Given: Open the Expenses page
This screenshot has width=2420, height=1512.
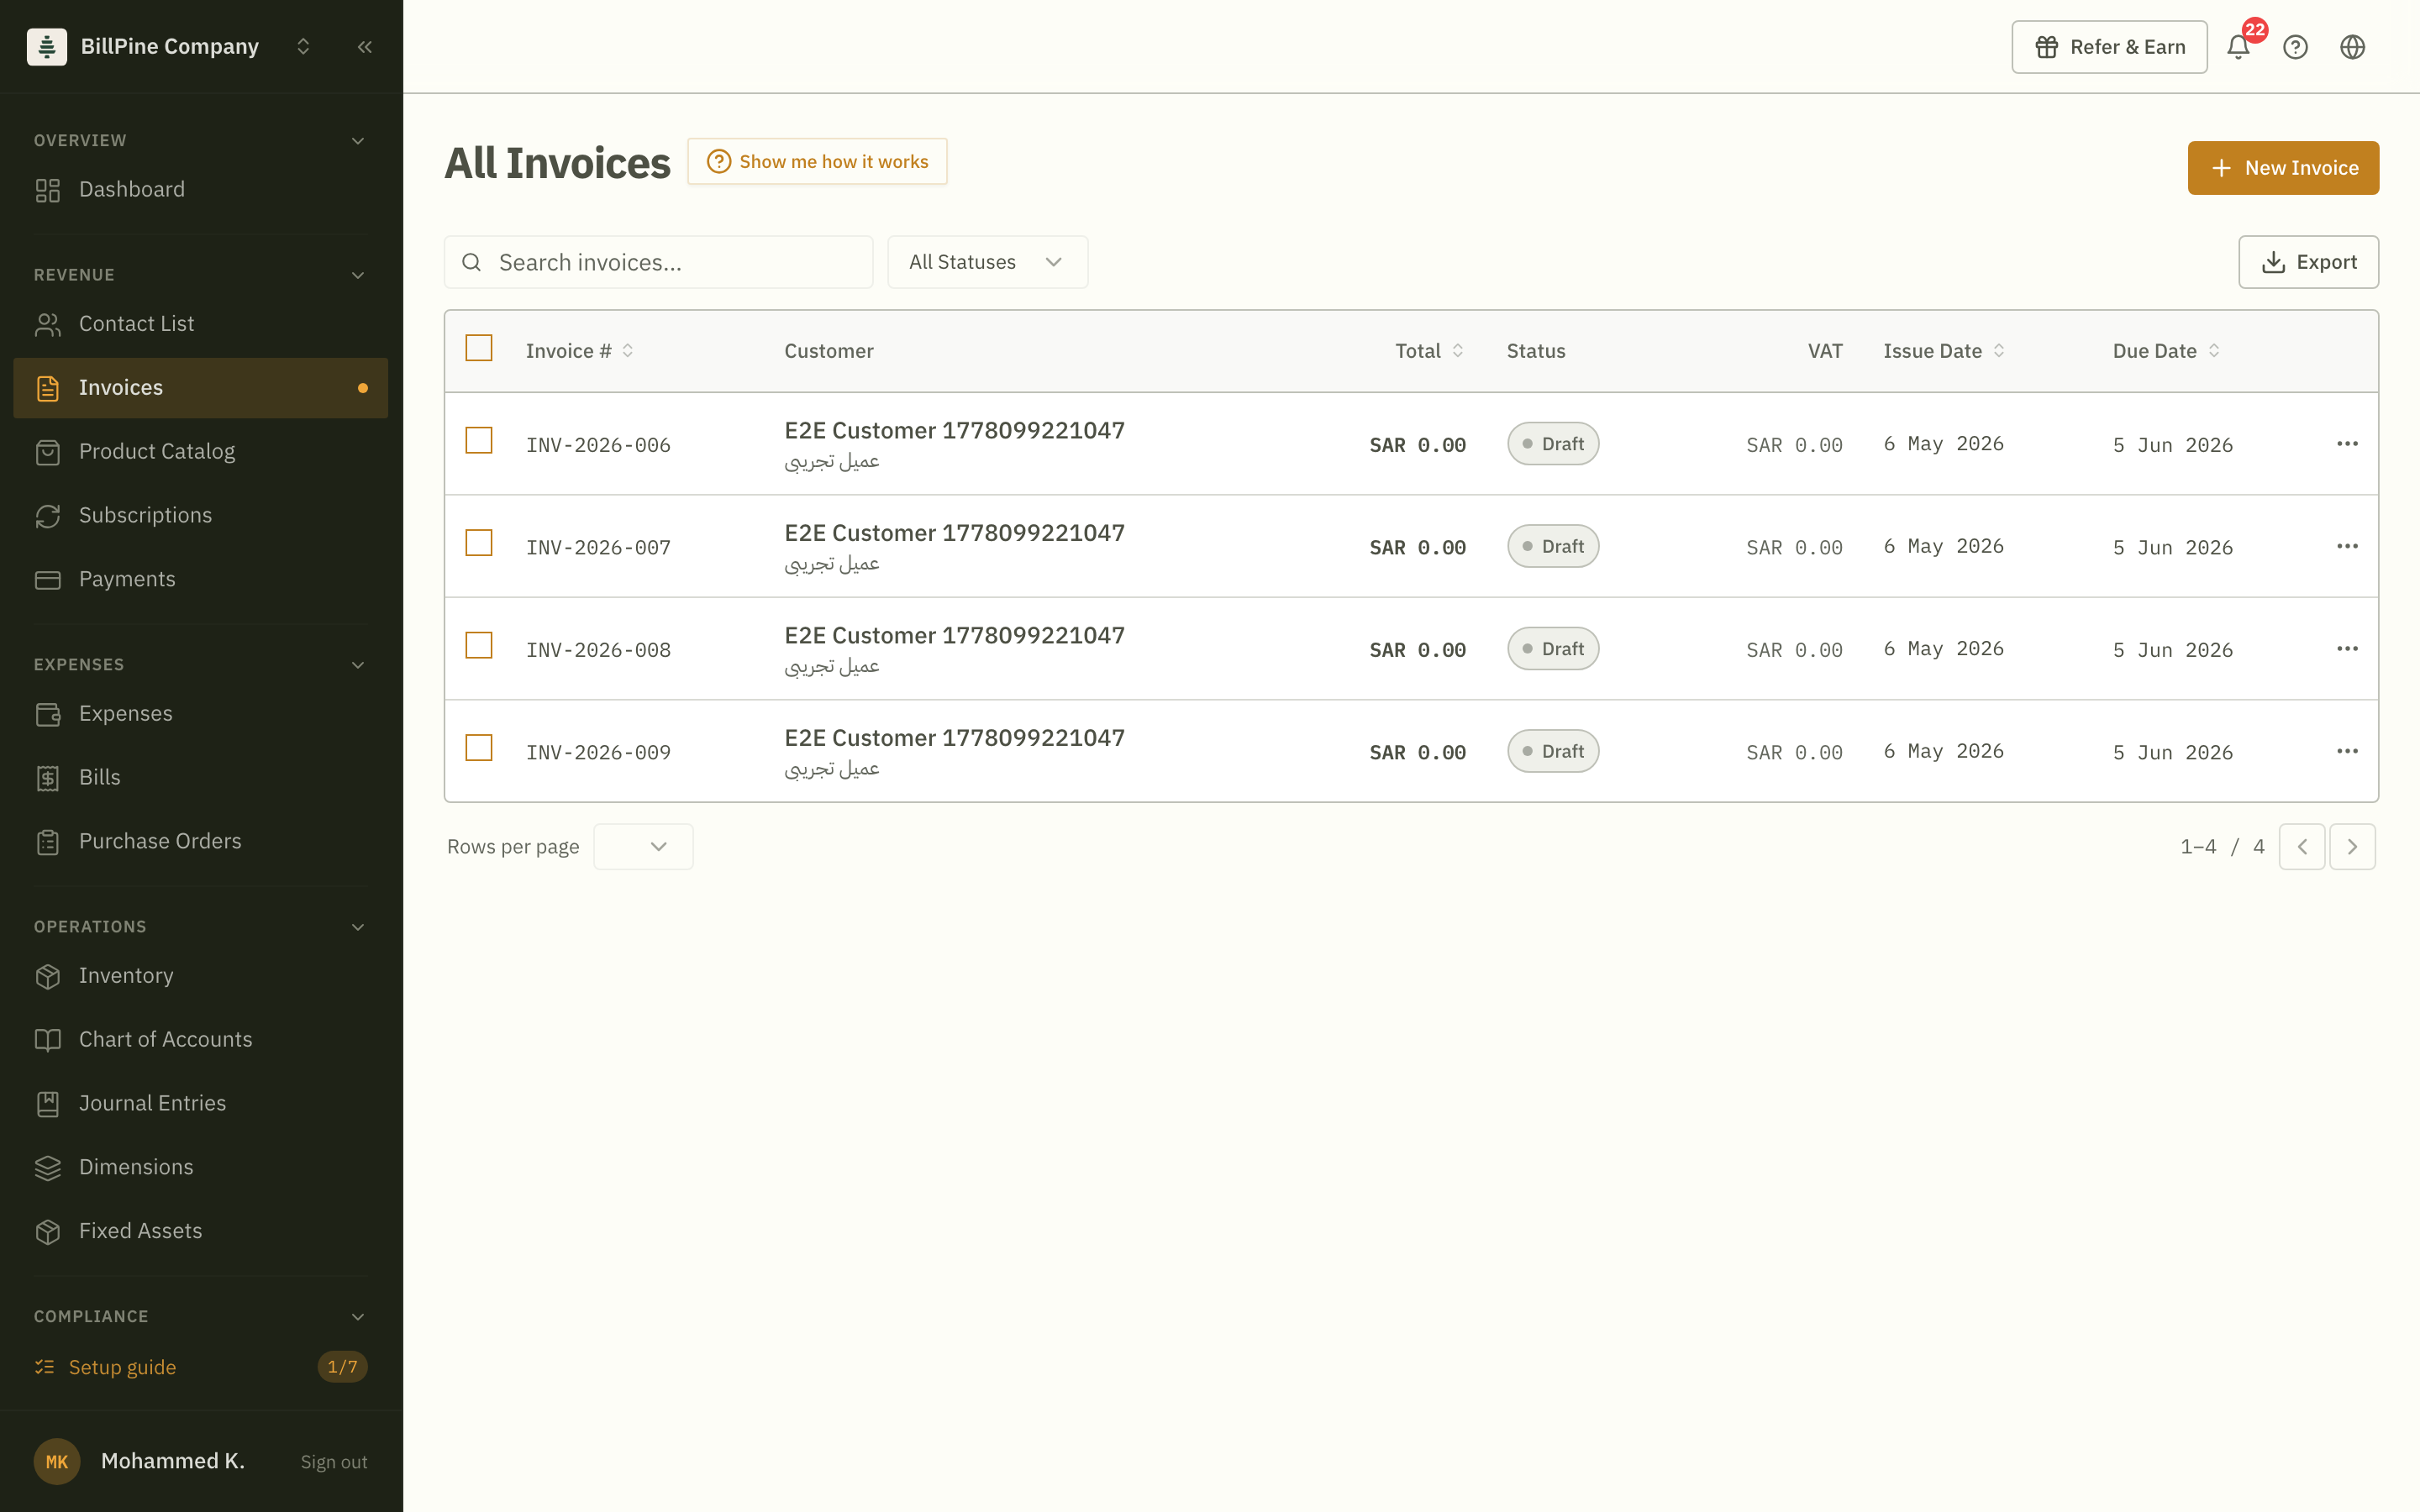Looking at the screenshot, I should (201, 714).
